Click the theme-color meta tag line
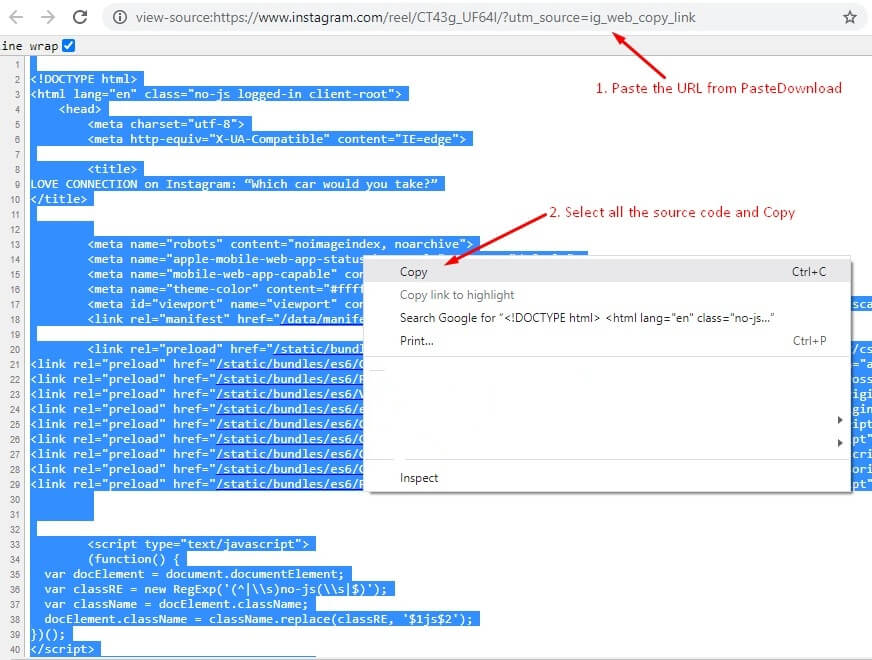 point(225,289)
